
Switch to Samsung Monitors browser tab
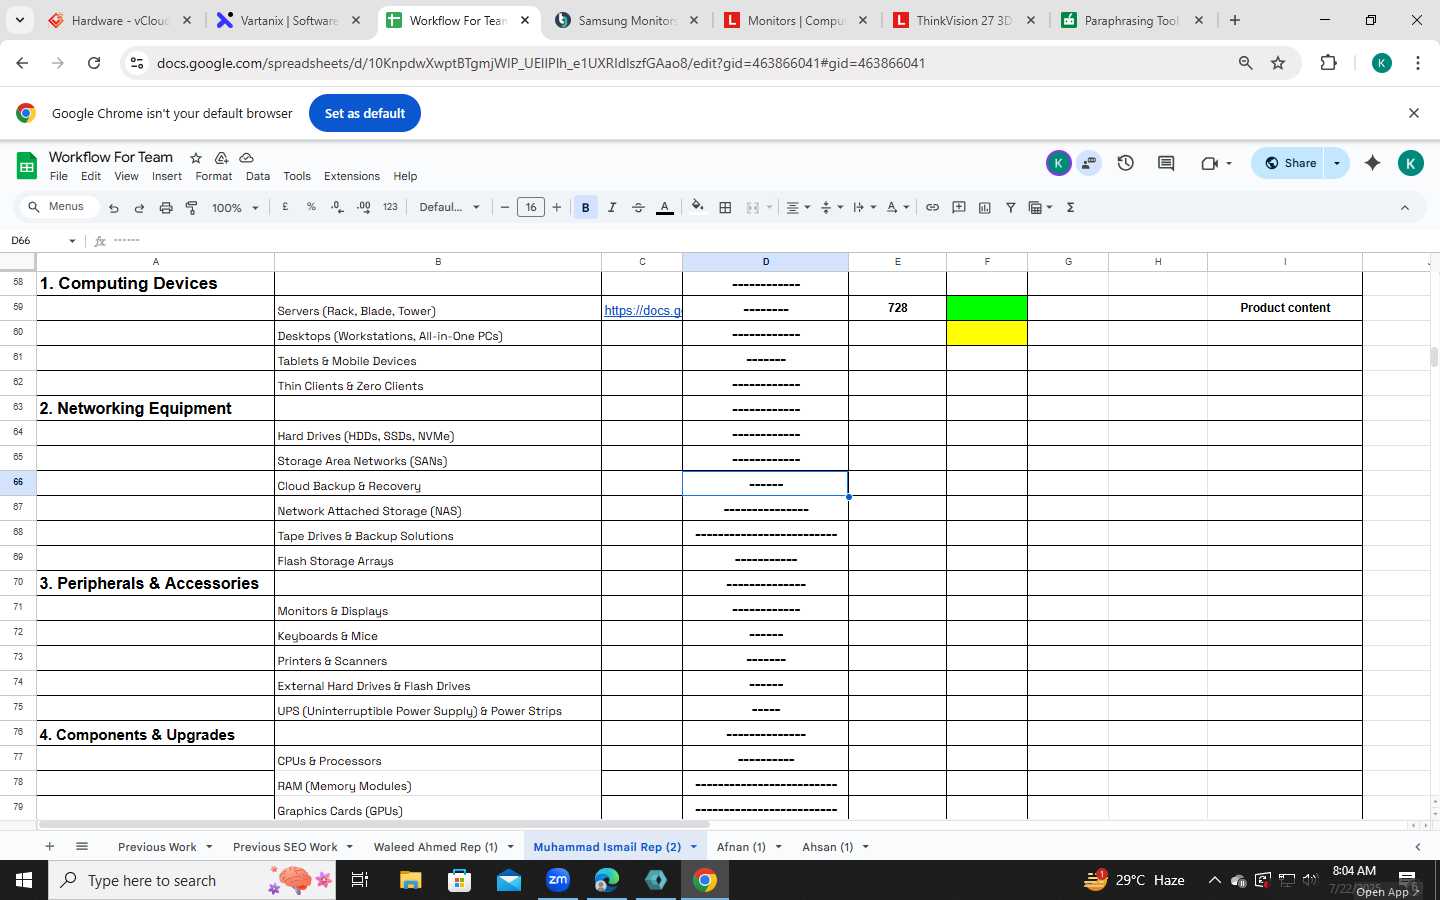(626, 20)
